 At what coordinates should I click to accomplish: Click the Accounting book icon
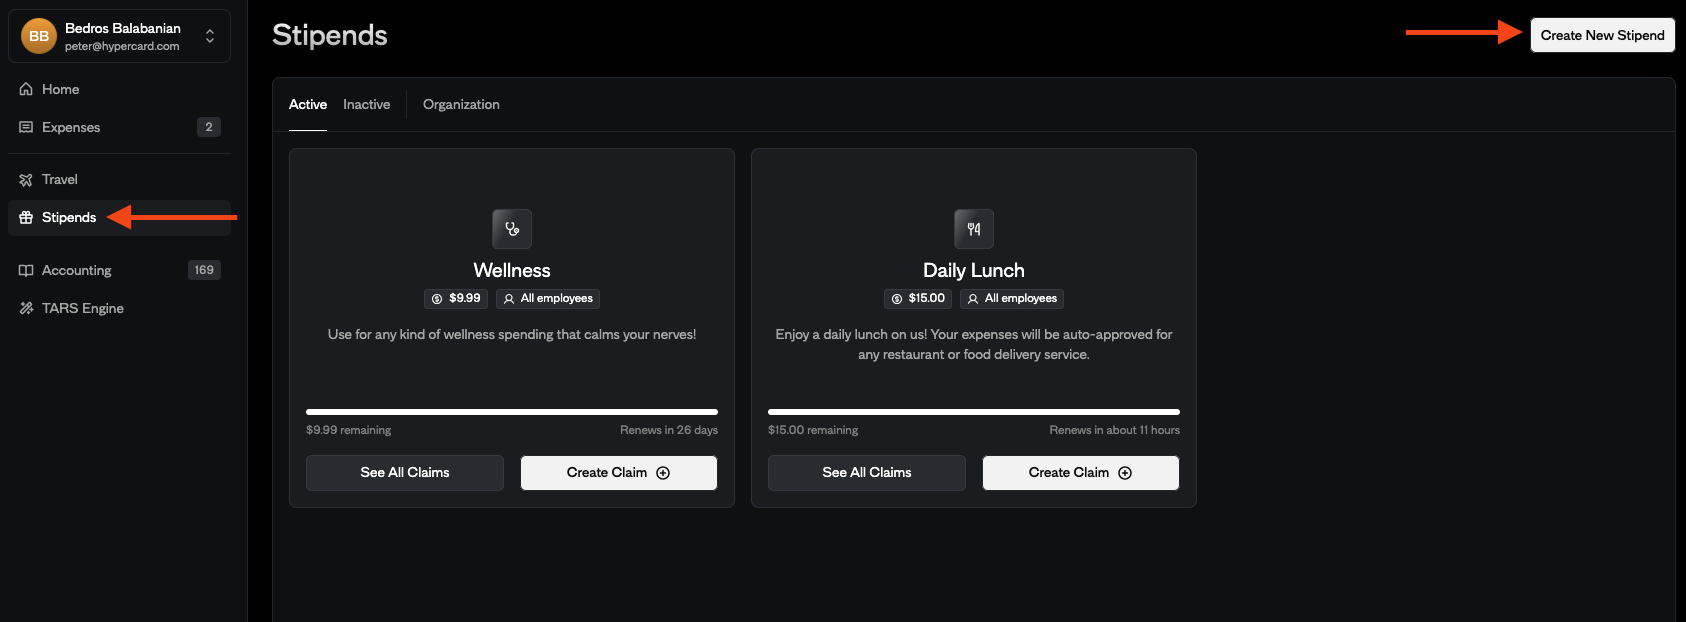coord(26,270)
